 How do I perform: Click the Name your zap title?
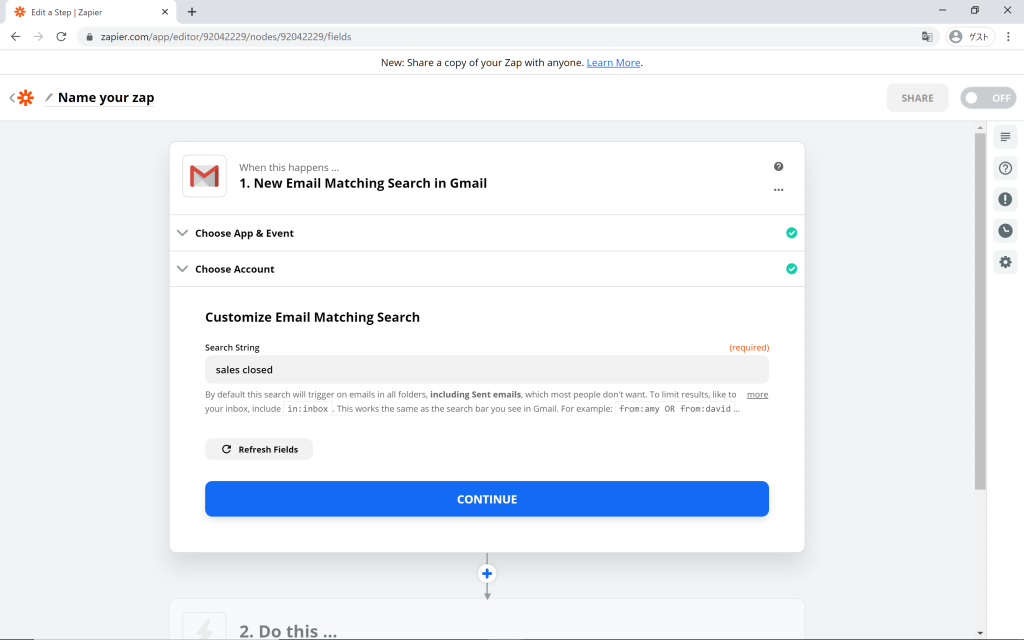(x=106, y=98)
